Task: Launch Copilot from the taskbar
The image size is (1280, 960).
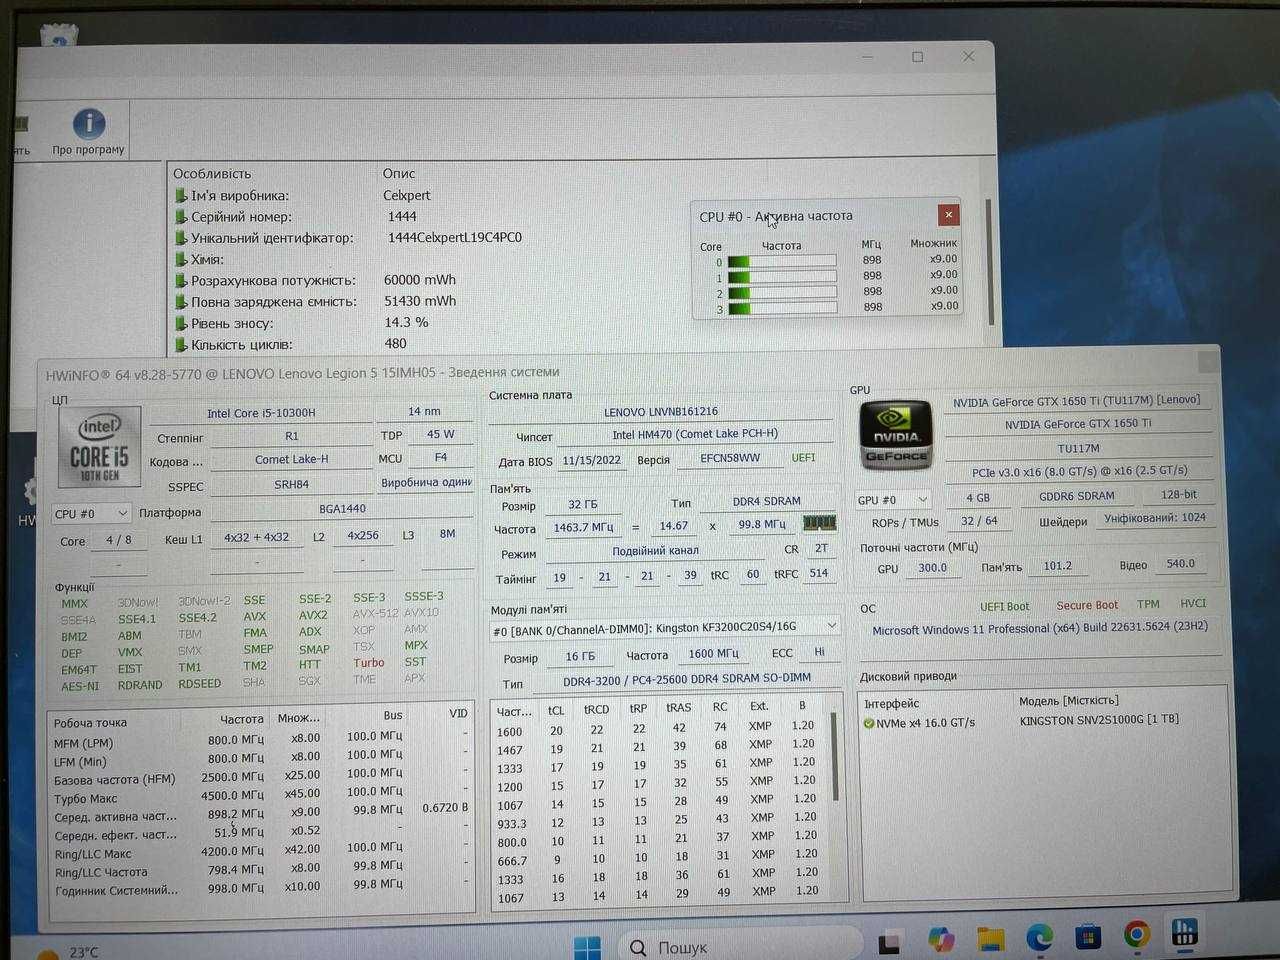Action: pyautogui.click(x=941, y=939)
